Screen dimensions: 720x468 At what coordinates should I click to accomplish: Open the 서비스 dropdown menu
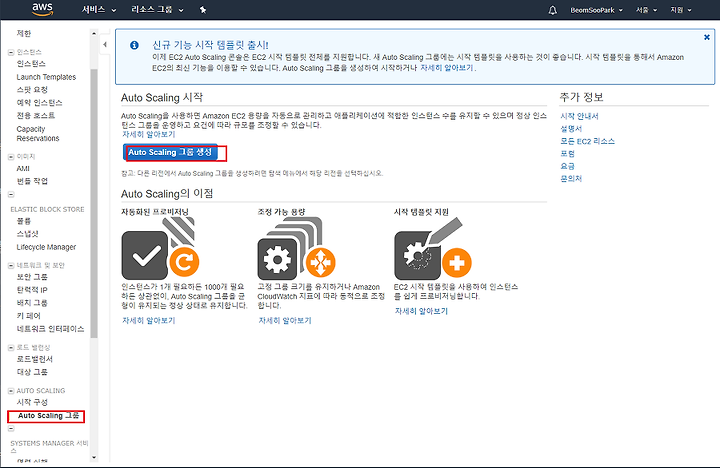coord(99,10)
